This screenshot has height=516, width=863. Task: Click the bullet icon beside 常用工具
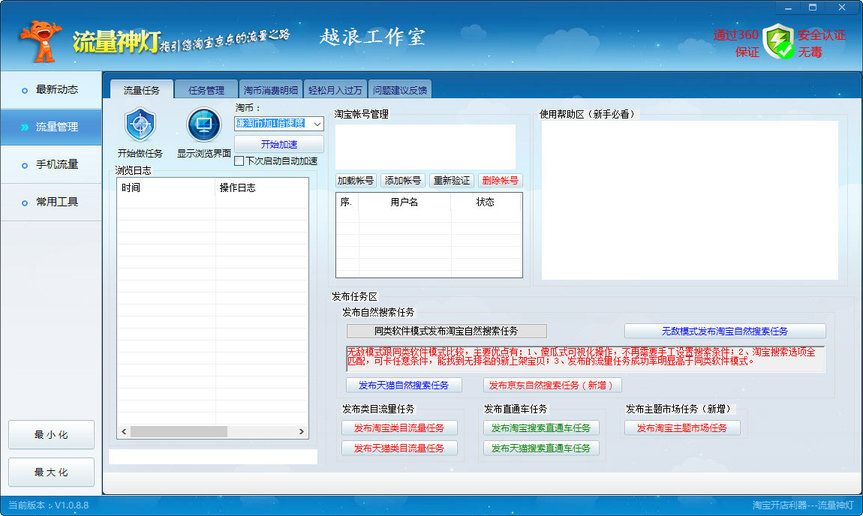(x=23, y=202)
